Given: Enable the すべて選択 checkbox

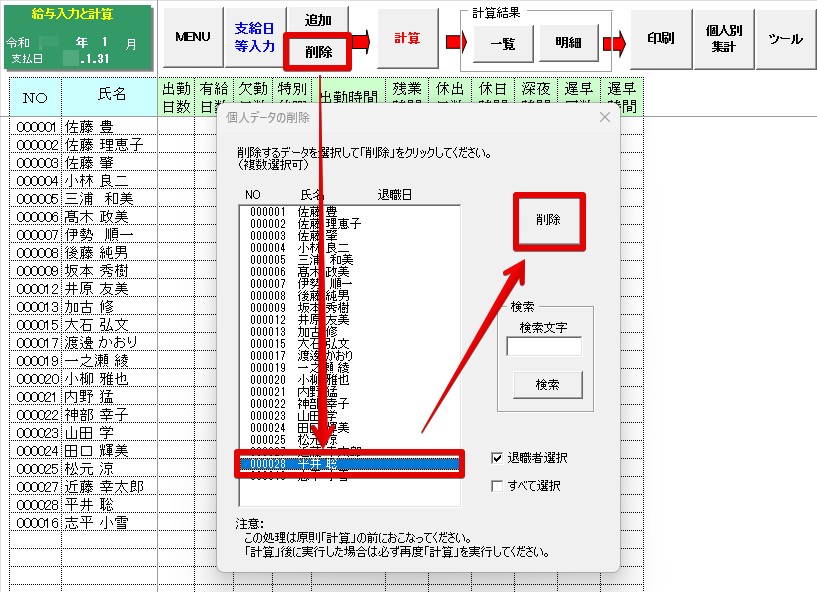Looking at the screenshot, I should pyautogui.click(x=498, y=486).
